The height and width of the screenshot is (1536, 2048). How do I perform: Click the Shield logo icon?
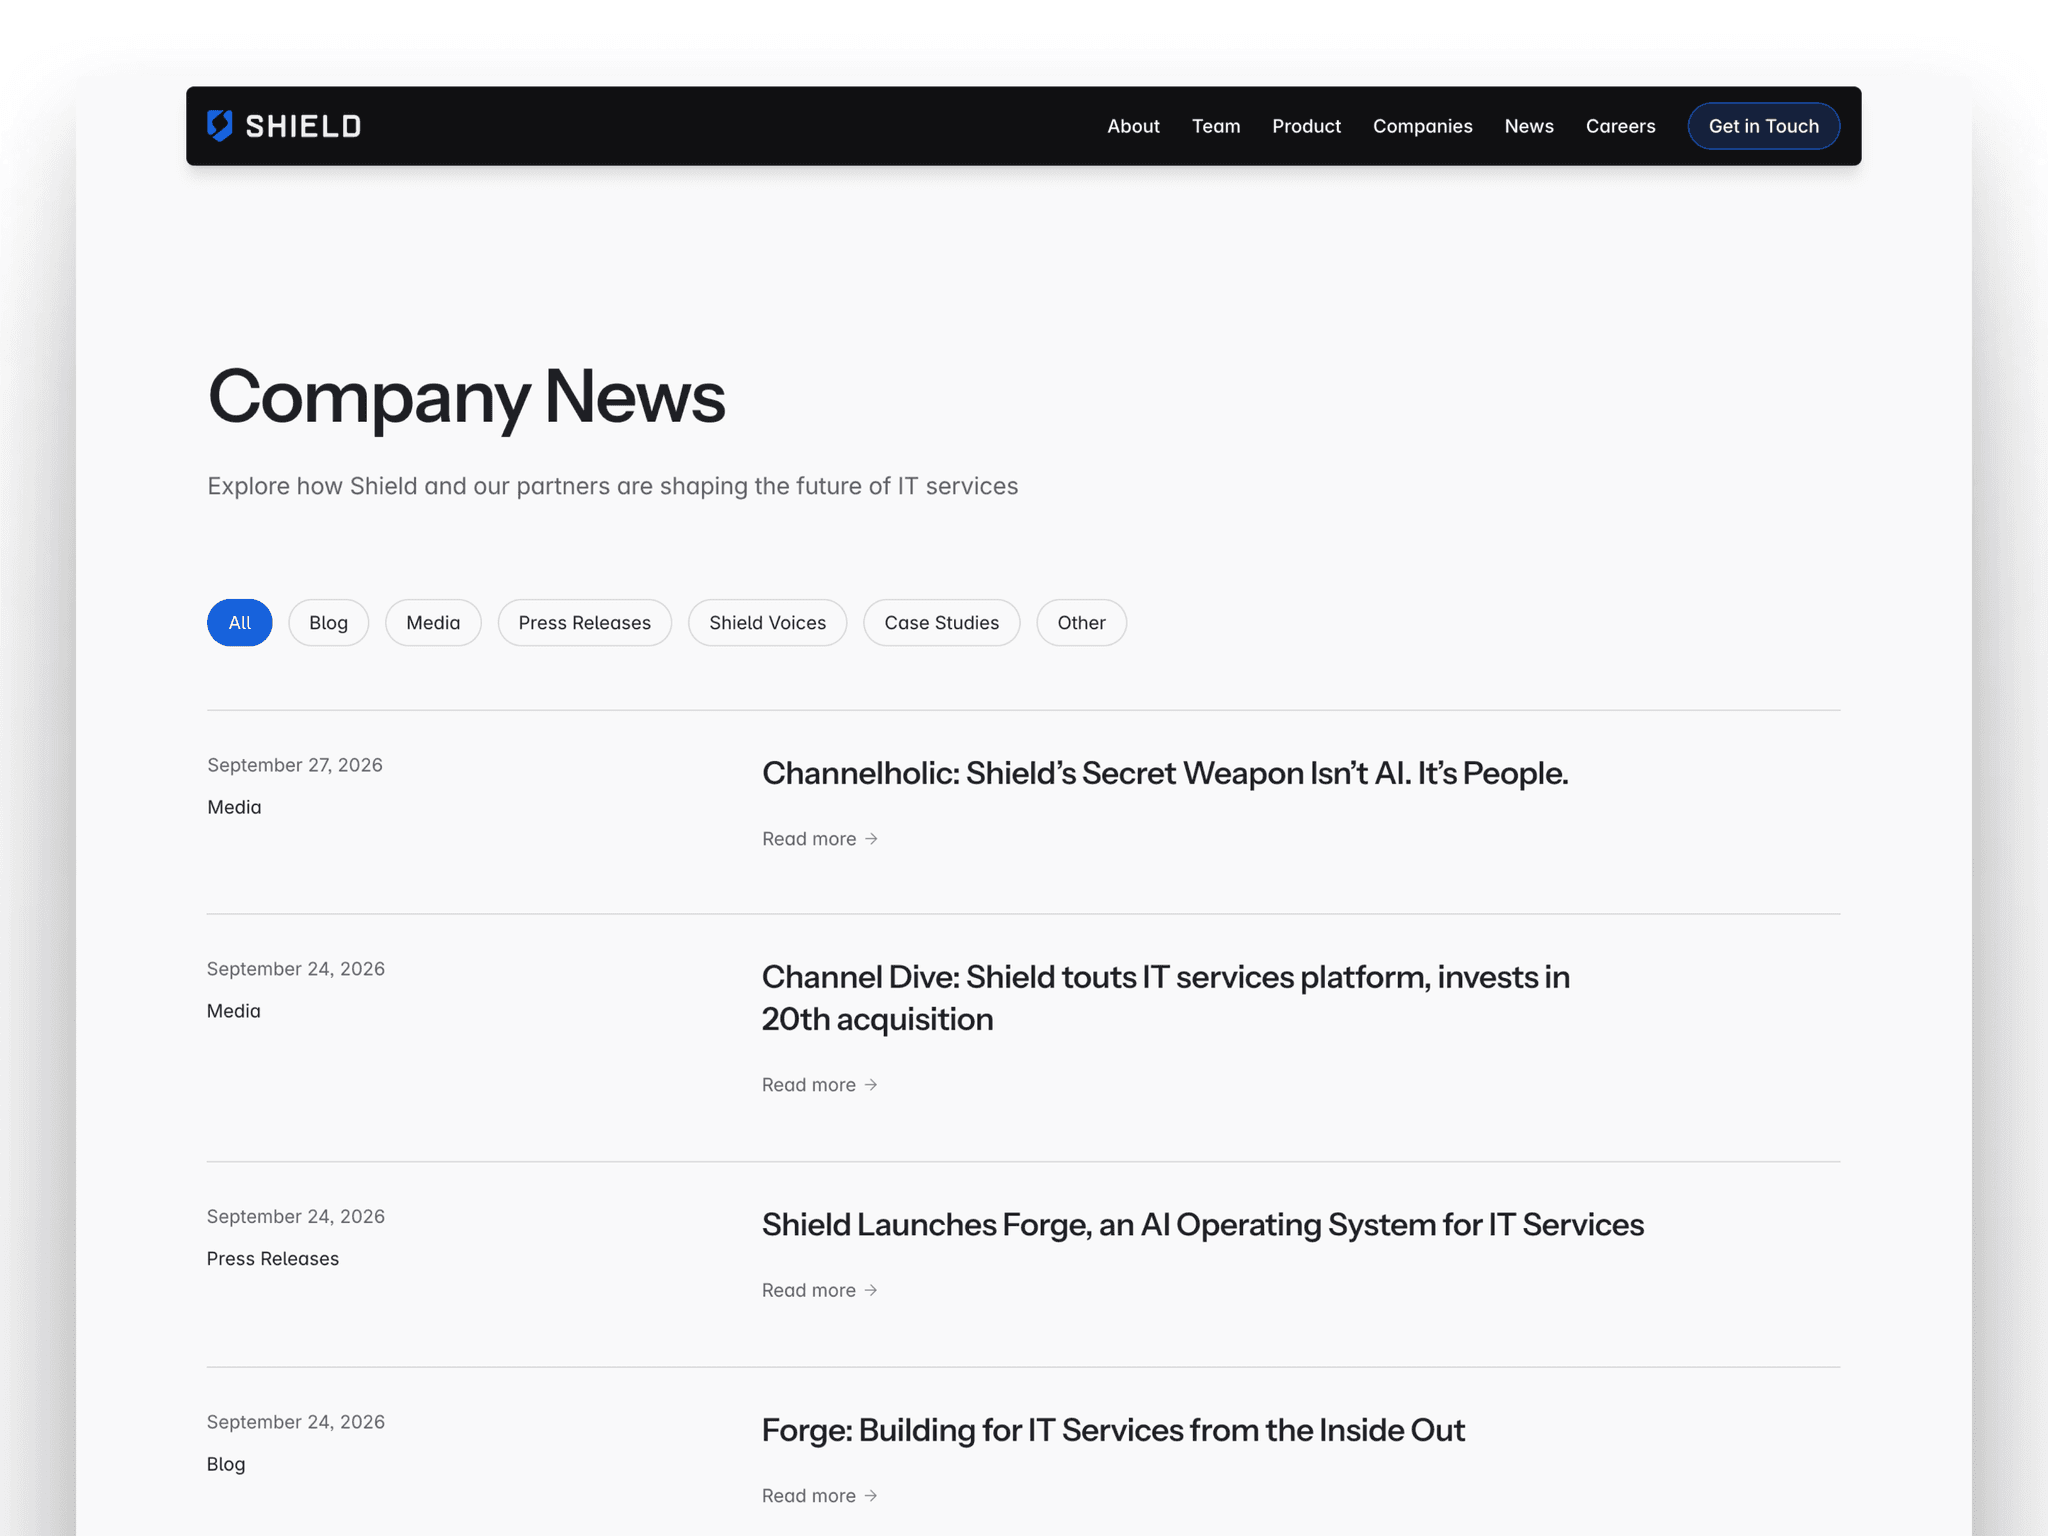tap(220, 126)
